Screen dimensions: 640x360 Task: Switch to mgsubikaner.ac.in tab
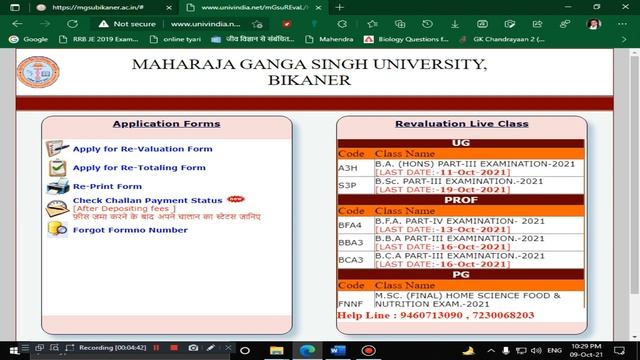pyautogui.click(x=98, y=7)
